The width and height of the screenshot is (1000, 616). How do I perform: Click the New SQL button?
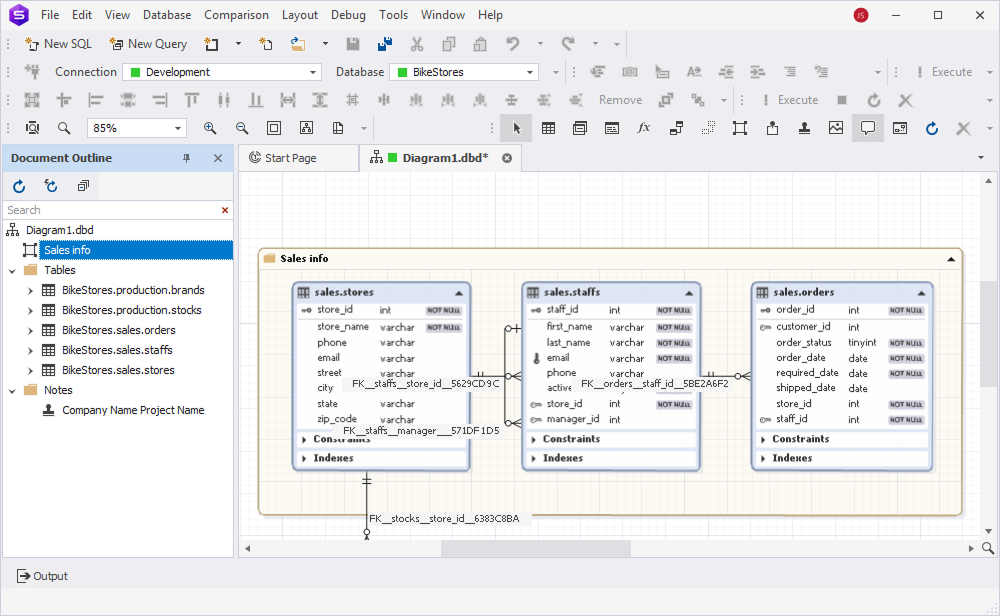(x=58, y=44)
